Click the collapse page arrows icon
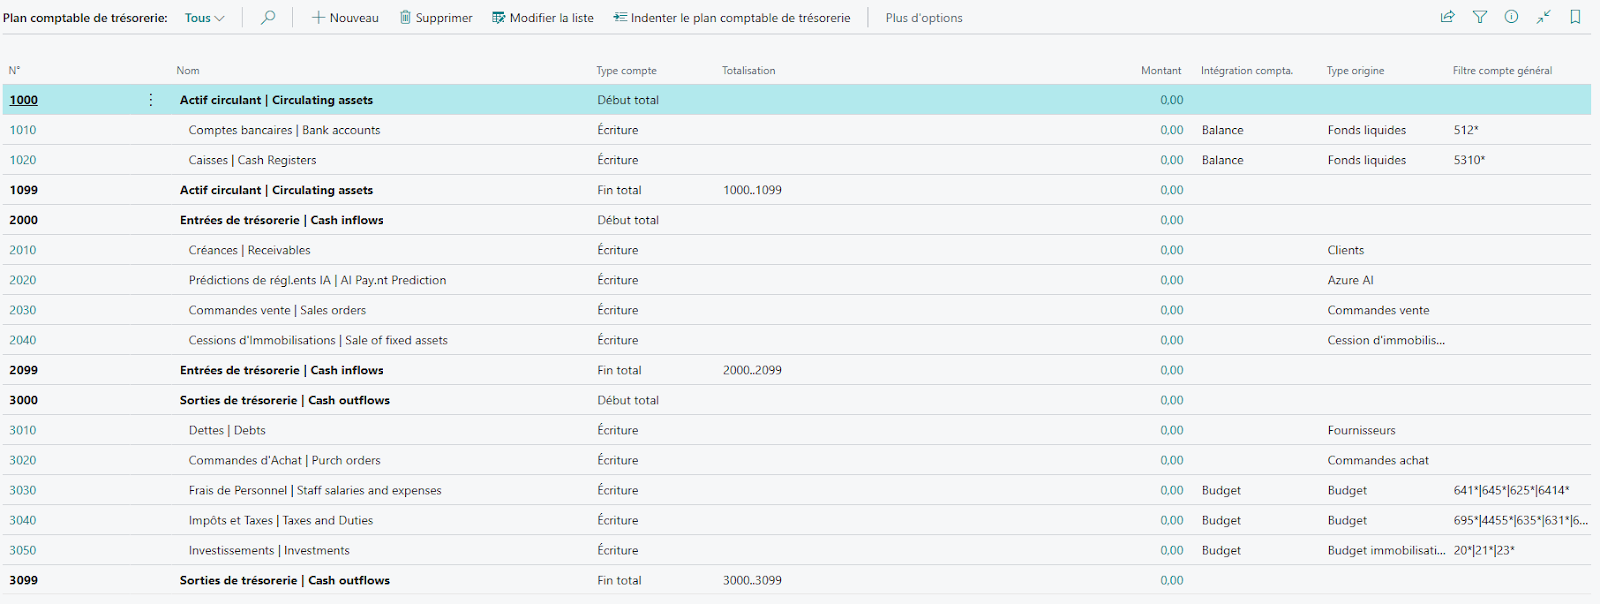 pyautogui.click(x=1544, y=17)
